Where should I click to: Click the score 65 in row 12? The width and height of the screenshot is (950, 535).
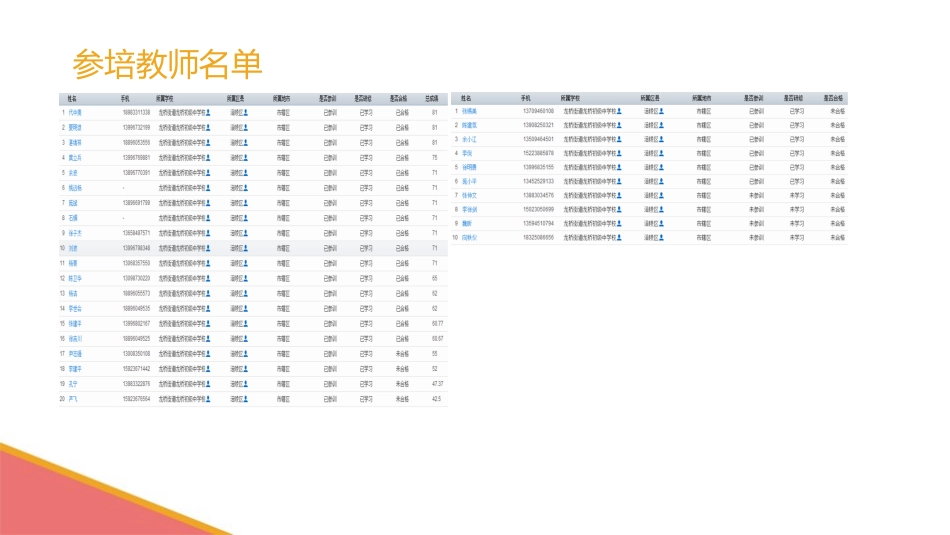coord(435,278)
